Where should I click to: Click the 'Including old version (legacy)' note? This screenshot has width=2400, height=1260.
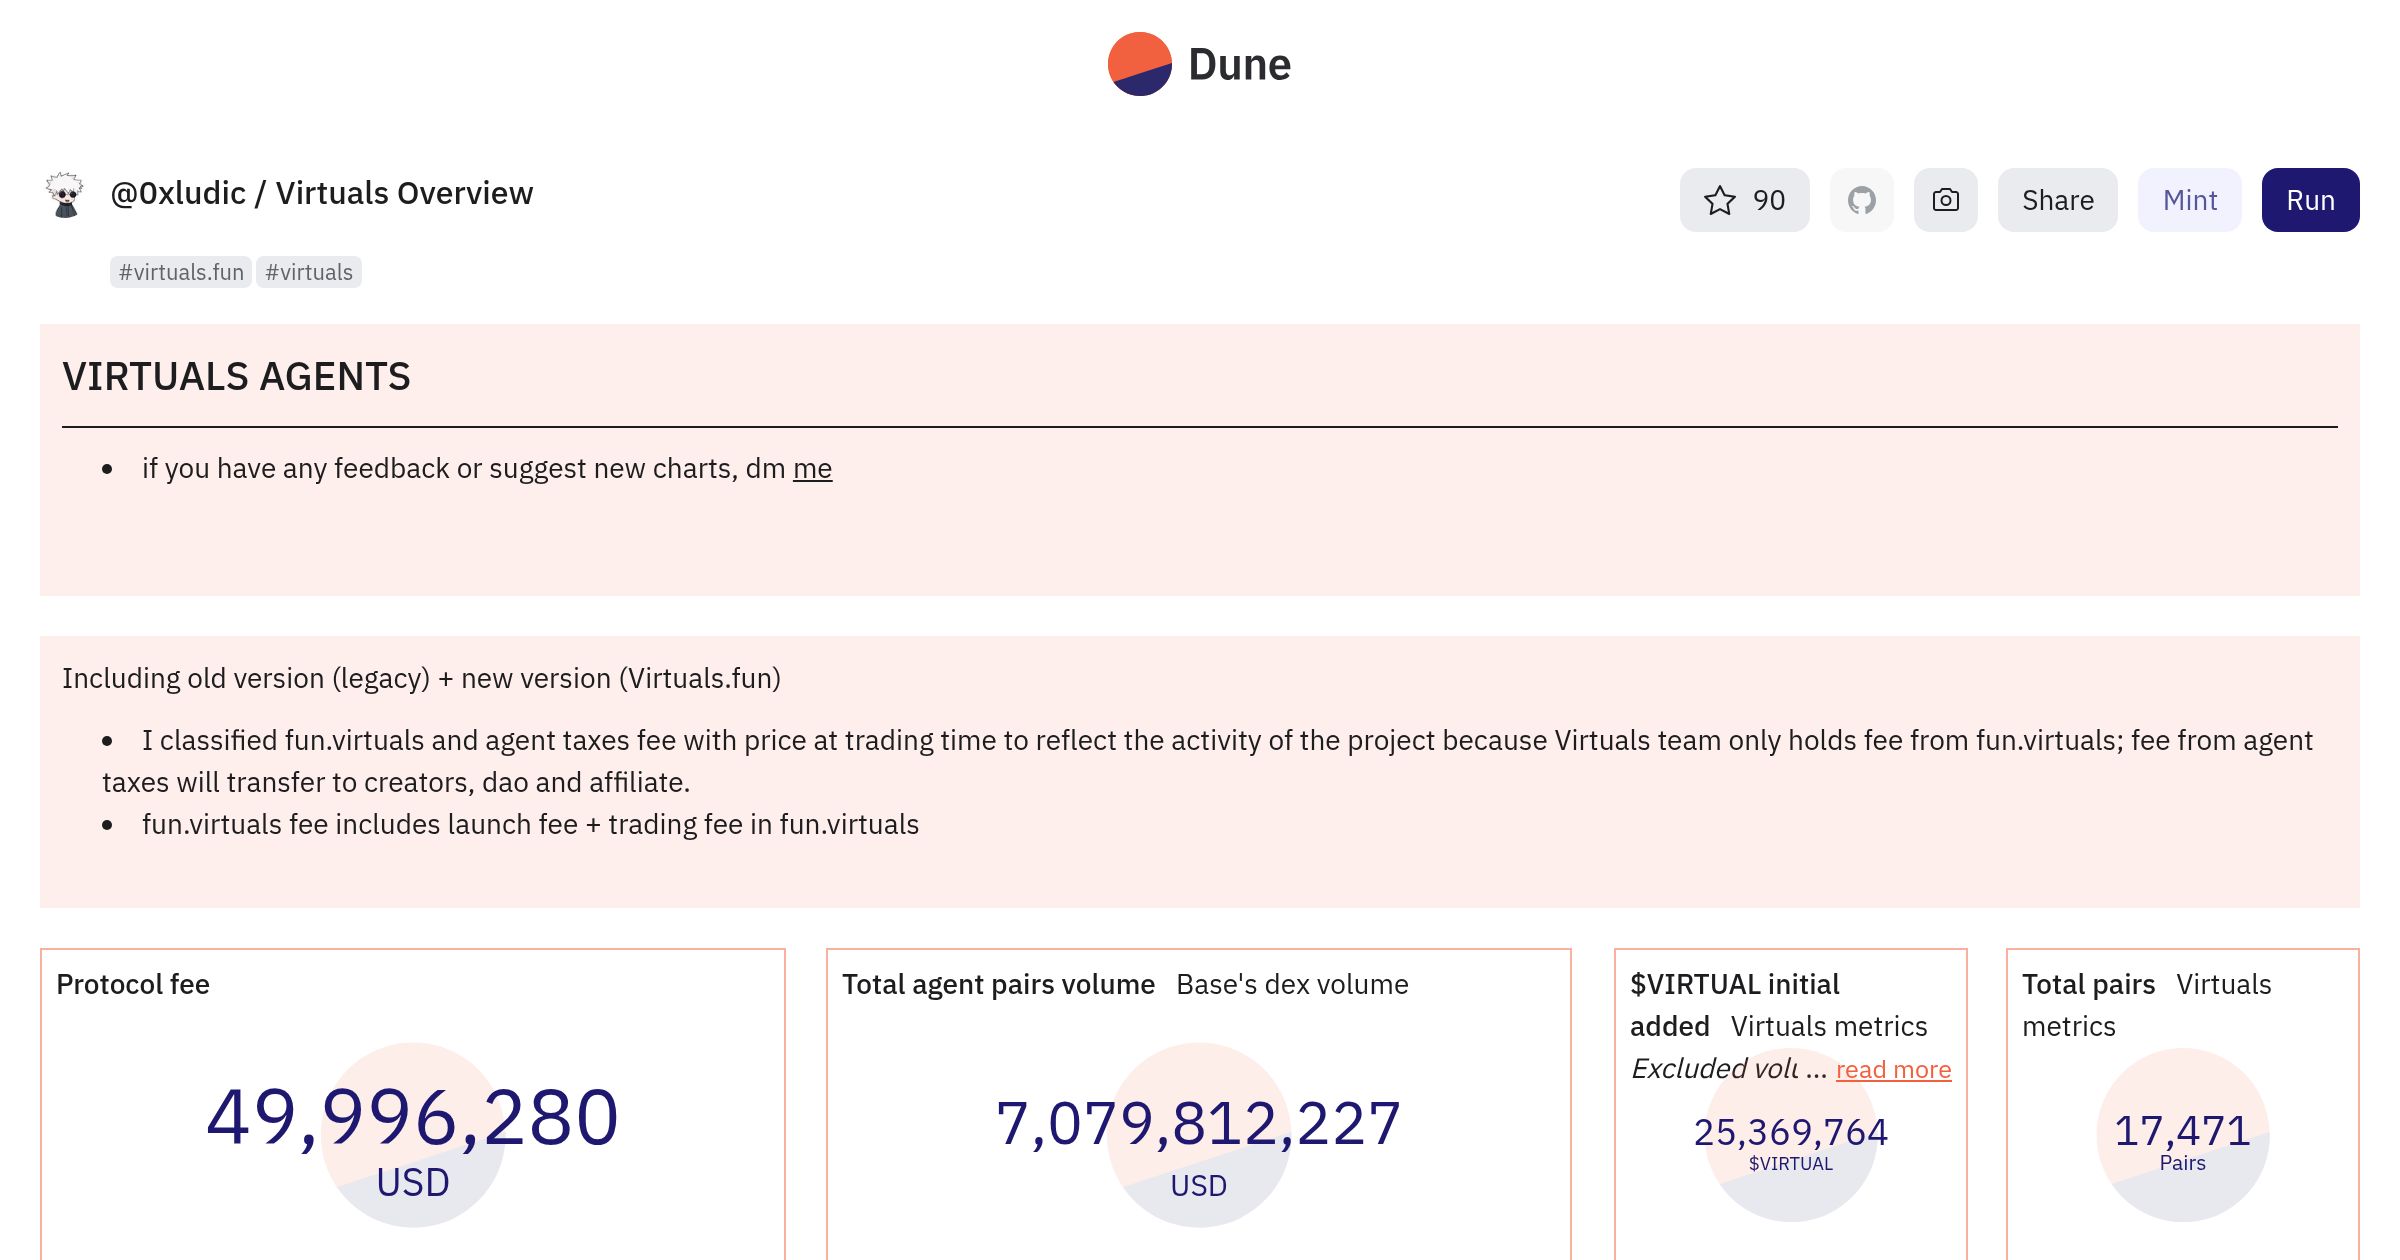coord(421,678)
